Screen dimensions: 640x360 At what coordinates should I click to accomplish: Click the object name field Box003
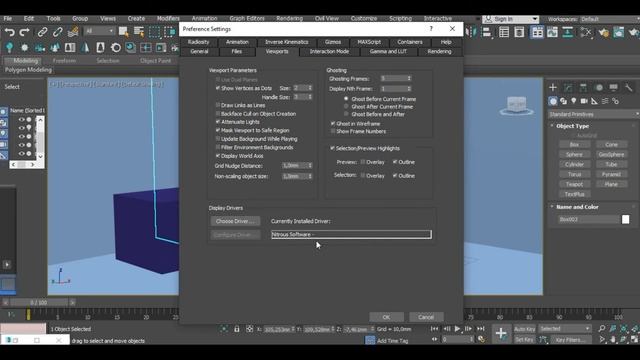pos(588,220)
